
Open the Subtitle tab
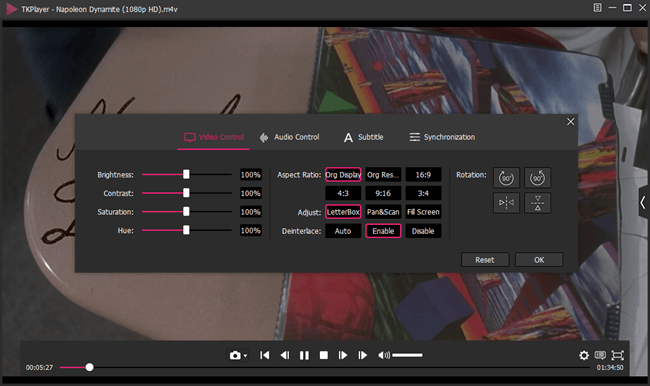click(x=364, y=137)
